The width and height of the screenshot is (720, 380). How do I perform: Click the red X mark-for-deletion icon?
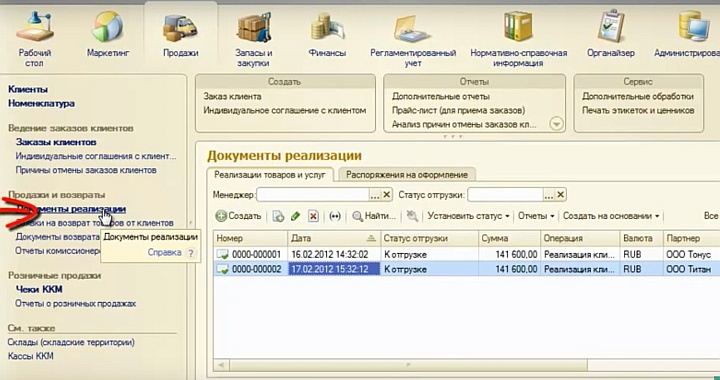[x=313, y=216]
